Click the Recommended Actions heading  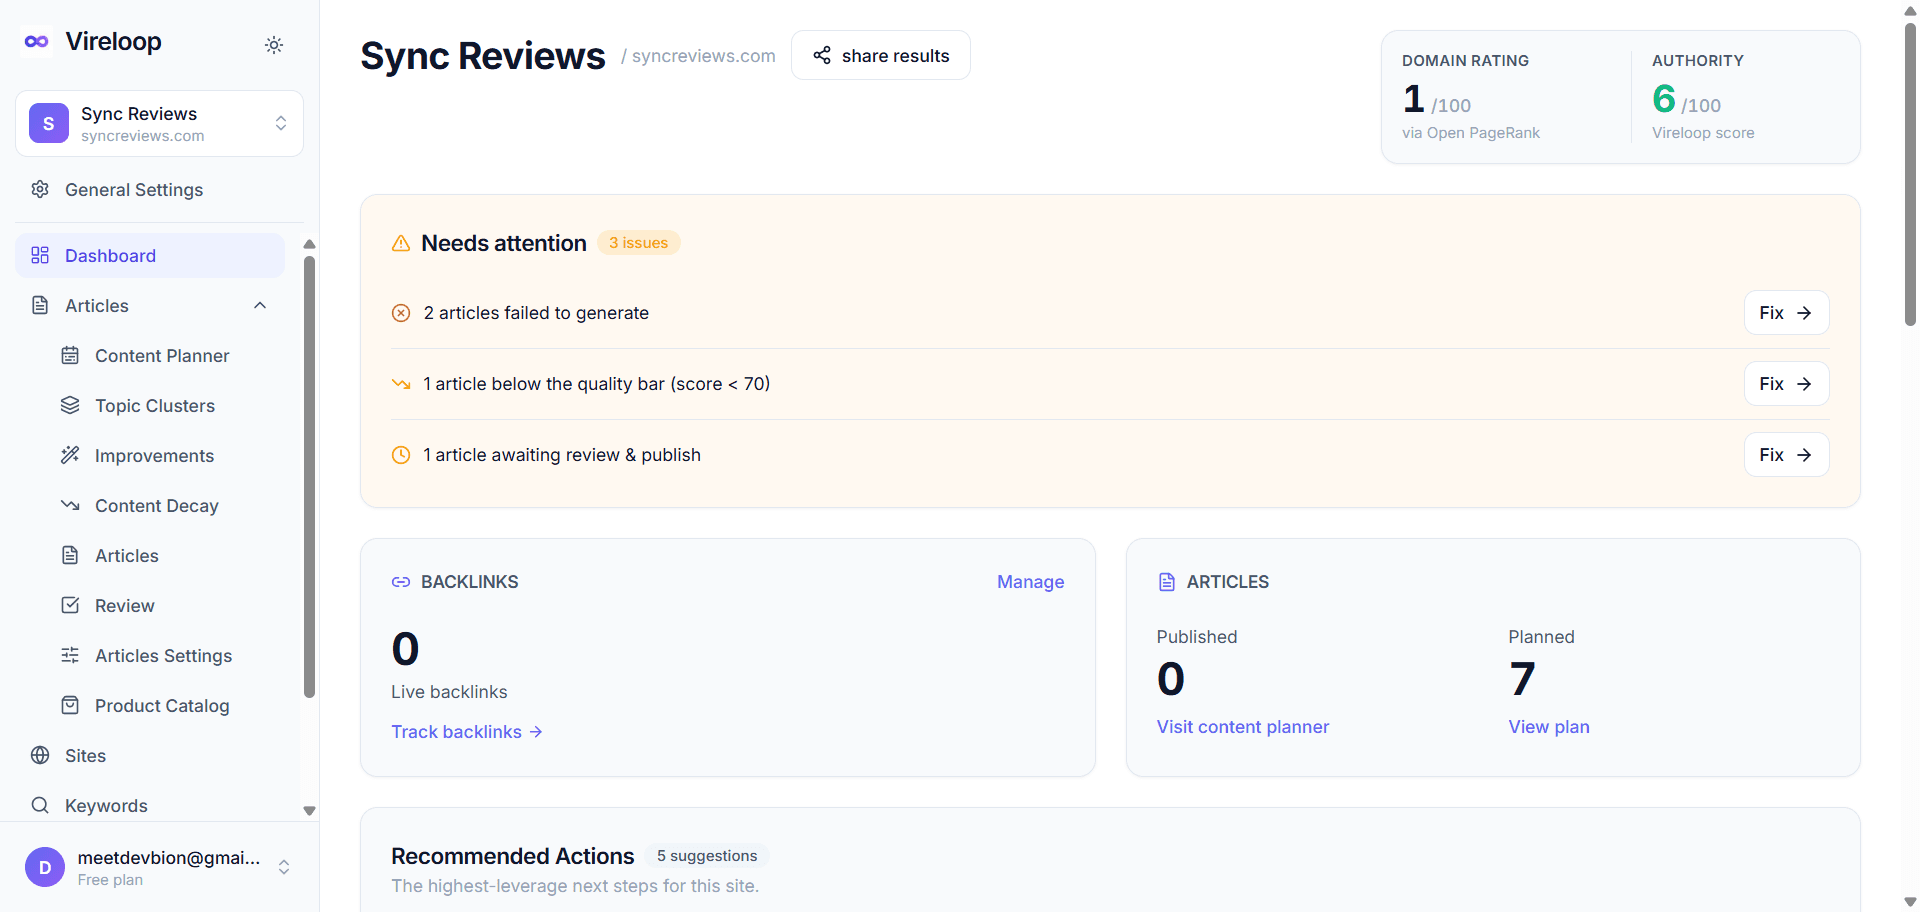click(x=513, y=856)
